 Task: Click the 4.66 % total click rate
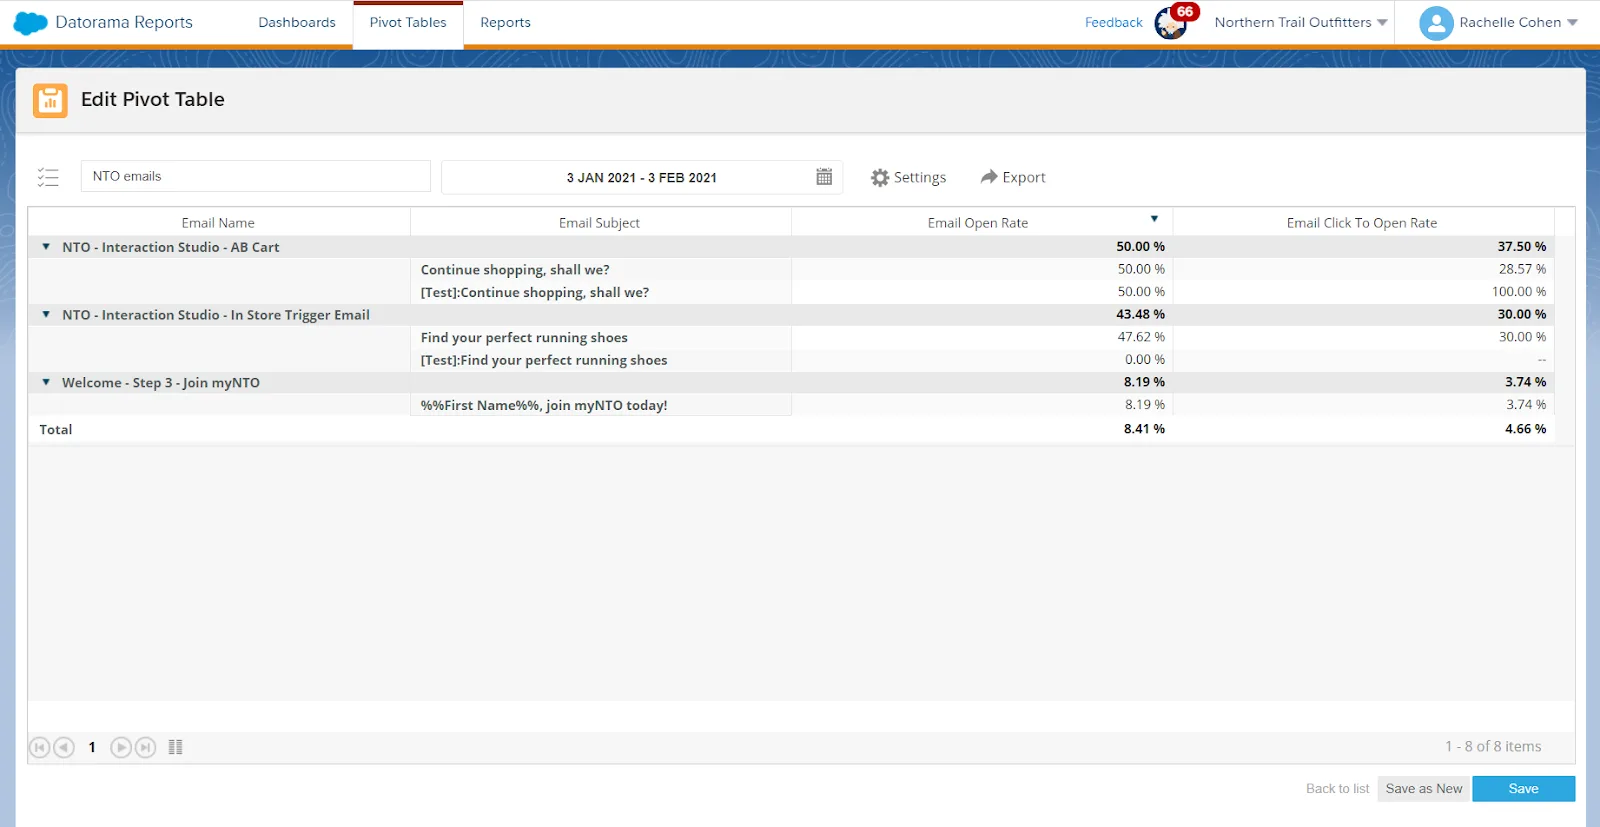[1525, 429]
